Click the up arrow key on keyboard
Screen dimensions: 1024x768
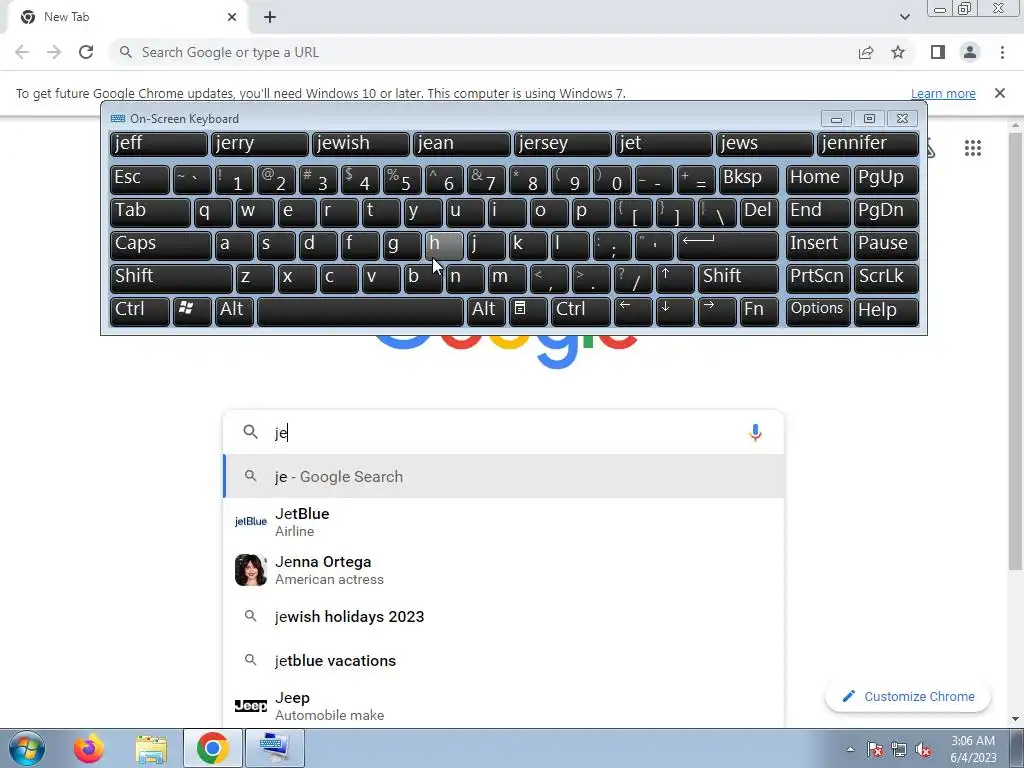(x=675, y=278)
